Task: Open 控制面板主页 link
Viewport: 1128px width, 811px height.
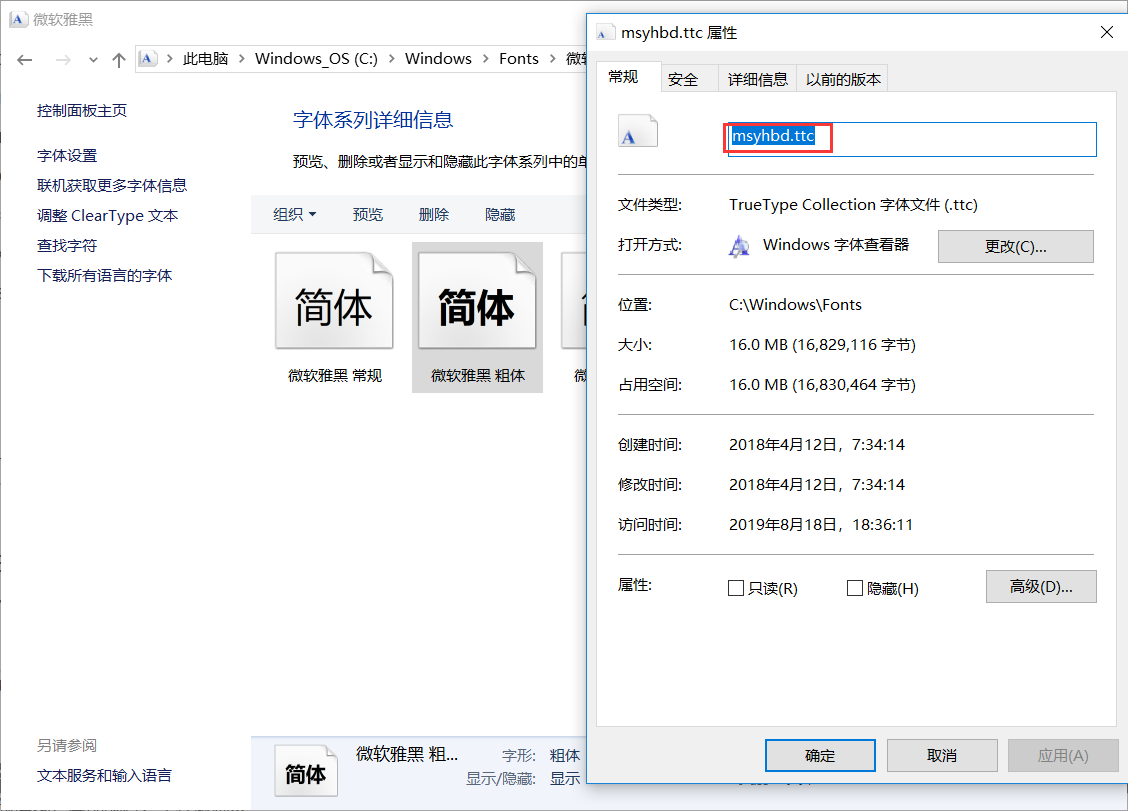Action: [x=82, y=111]
